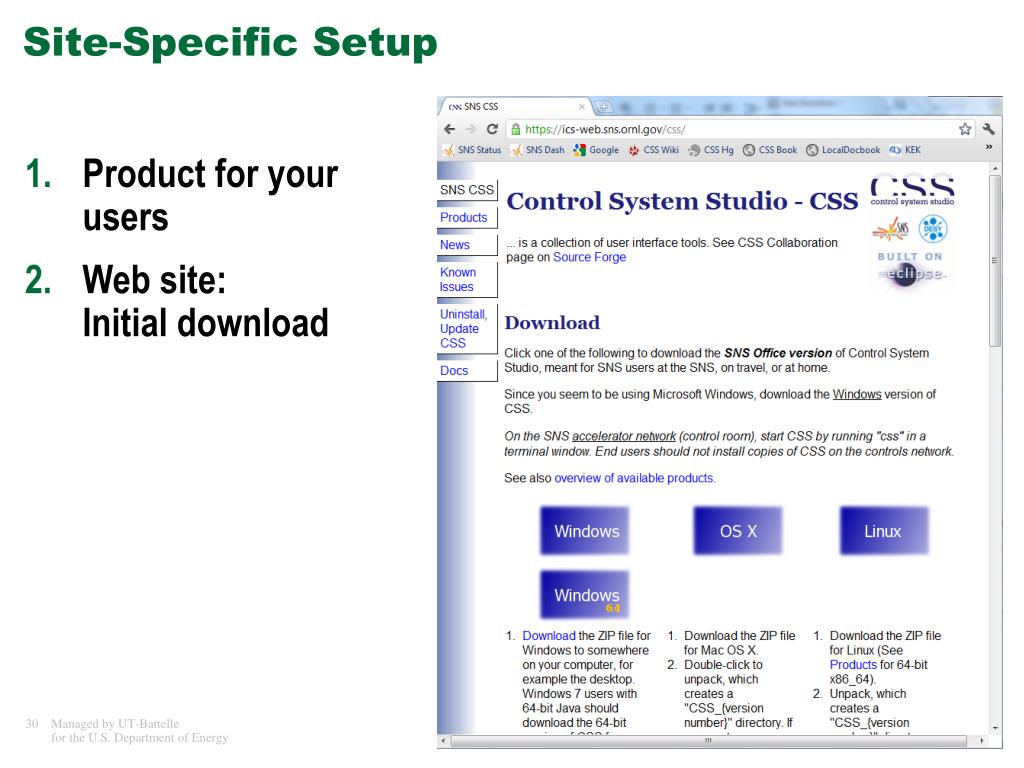Image resolution: width=1024 pixels, height=768 pixels.
Task: Open the wrench settings menu
Action: click(989, 129)
